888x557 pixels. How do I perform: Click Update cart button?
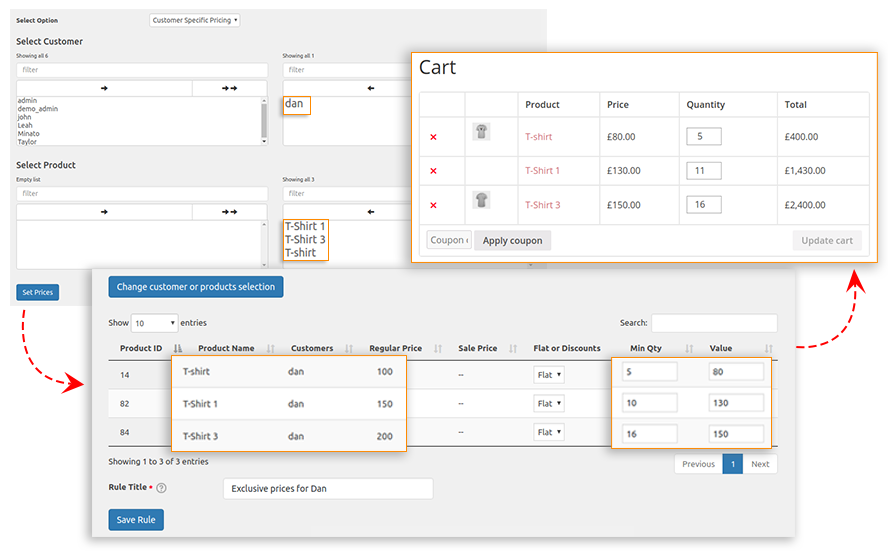click(827, 241)
